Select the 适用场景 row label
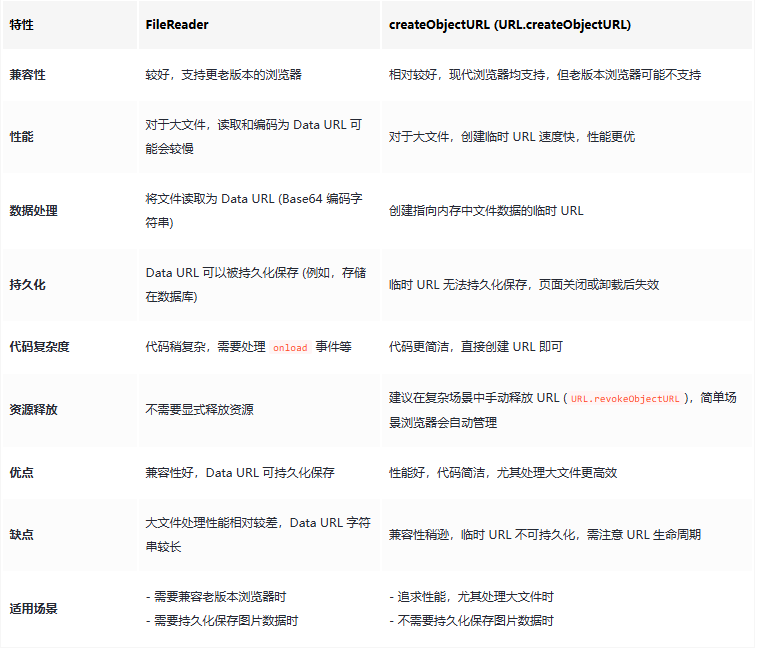The width and height of the screenshot is (758, 651). coord(33,608)
